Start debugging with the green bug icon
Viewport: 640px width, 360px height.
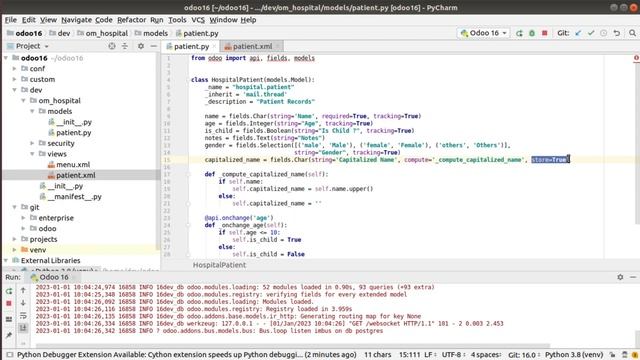[x=532, y=33]
